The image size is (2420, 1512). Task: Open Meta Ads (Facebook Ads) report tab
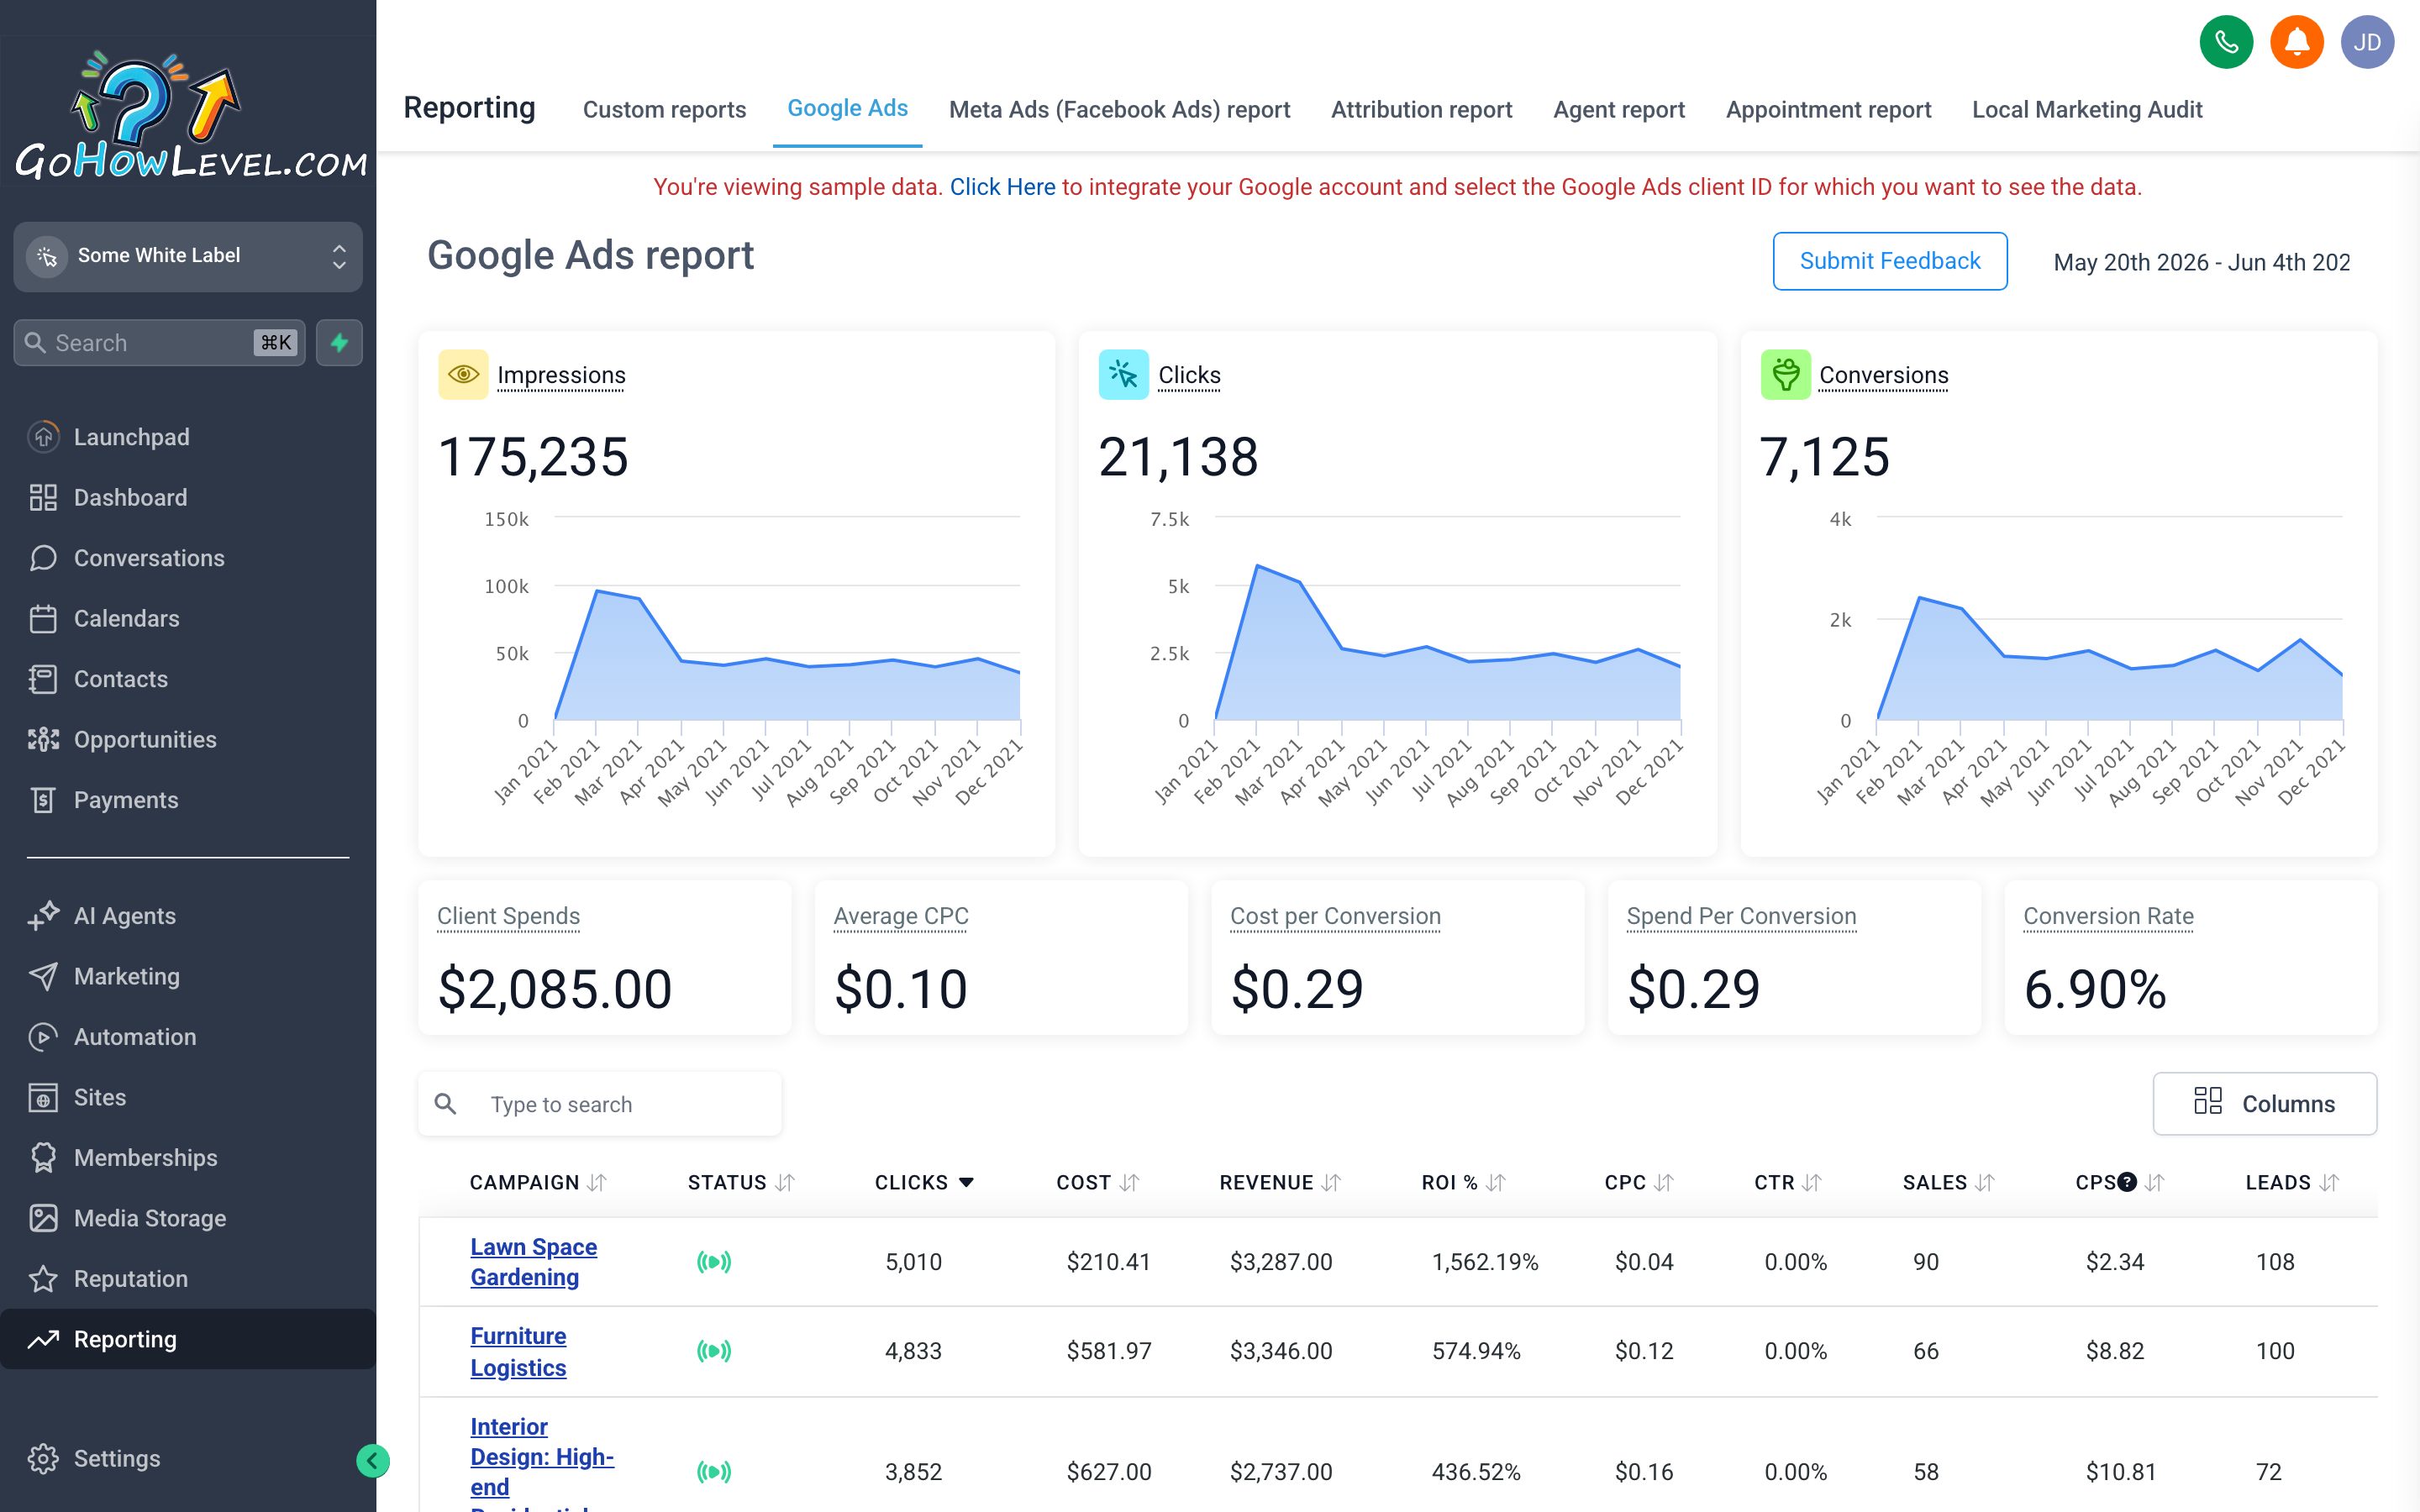1119,109
